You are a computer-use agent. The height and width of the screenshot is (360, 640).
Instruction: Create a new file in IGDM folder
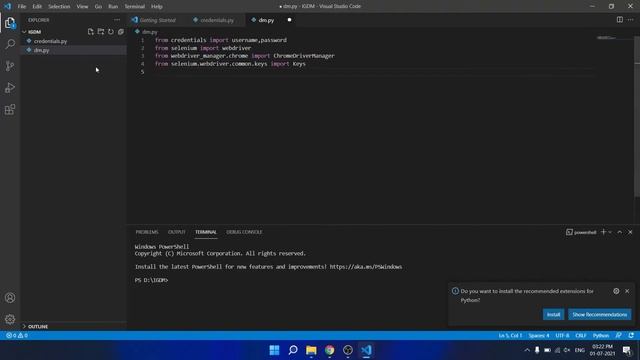[x=91, y=31]
